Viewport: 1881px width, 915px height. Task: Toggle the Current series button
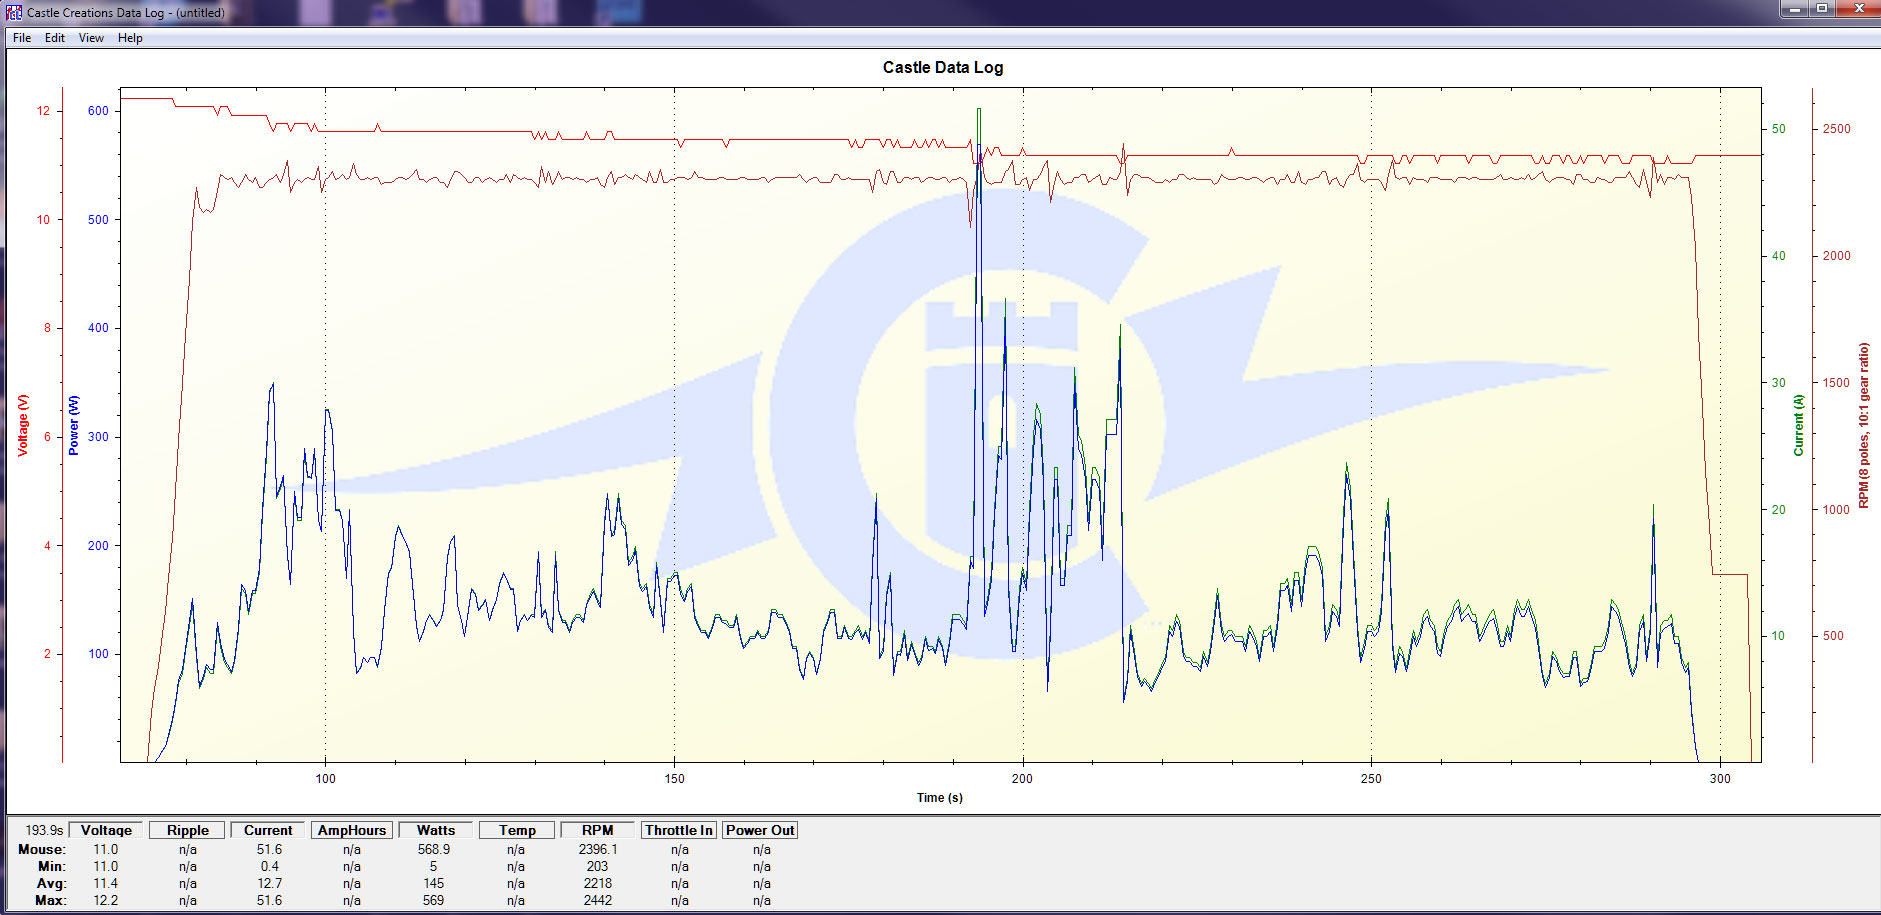pos(268,830)
